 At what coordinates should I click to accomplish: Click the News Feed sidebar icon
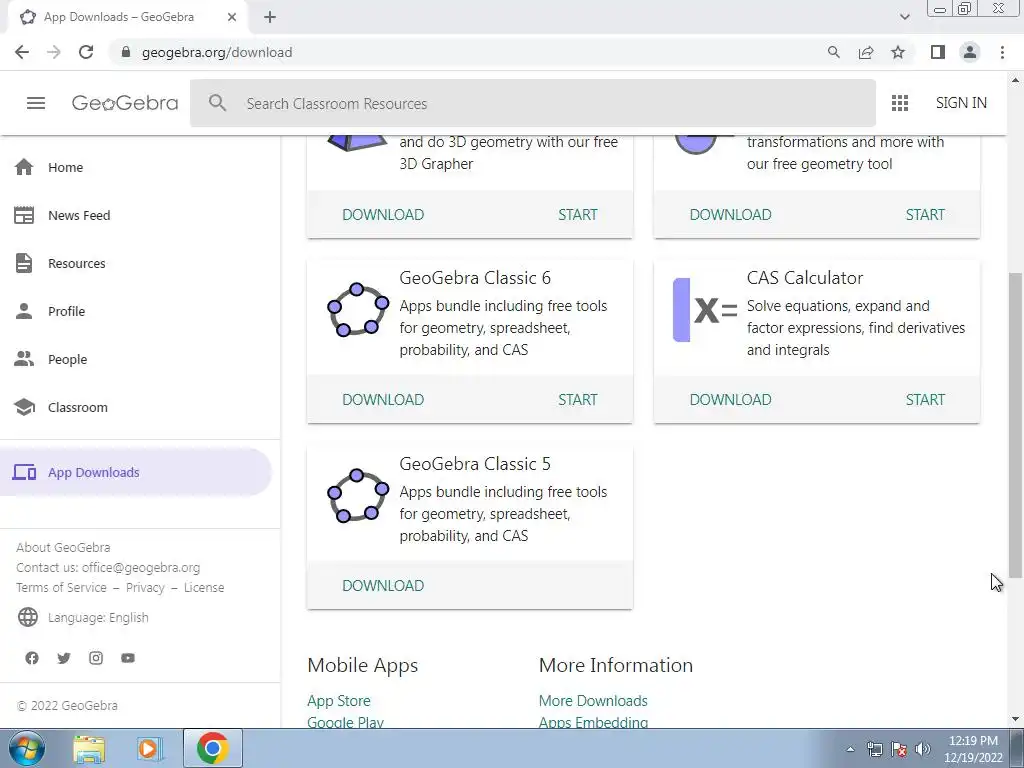tap(24, 215)
